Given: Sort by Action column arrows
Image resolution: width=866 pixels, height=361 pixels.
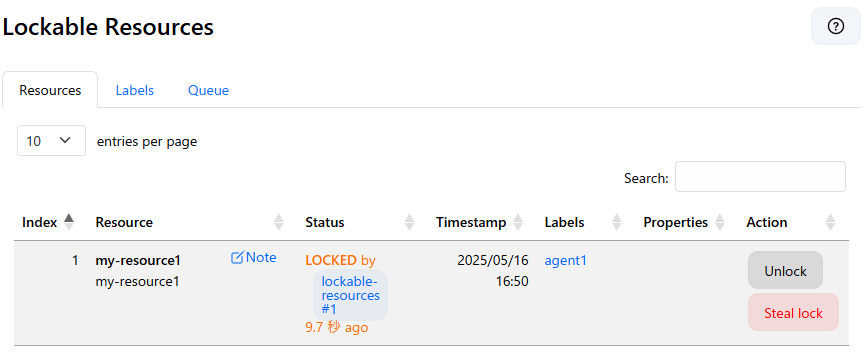Looking at the screenshot, I should pos(830,222).
